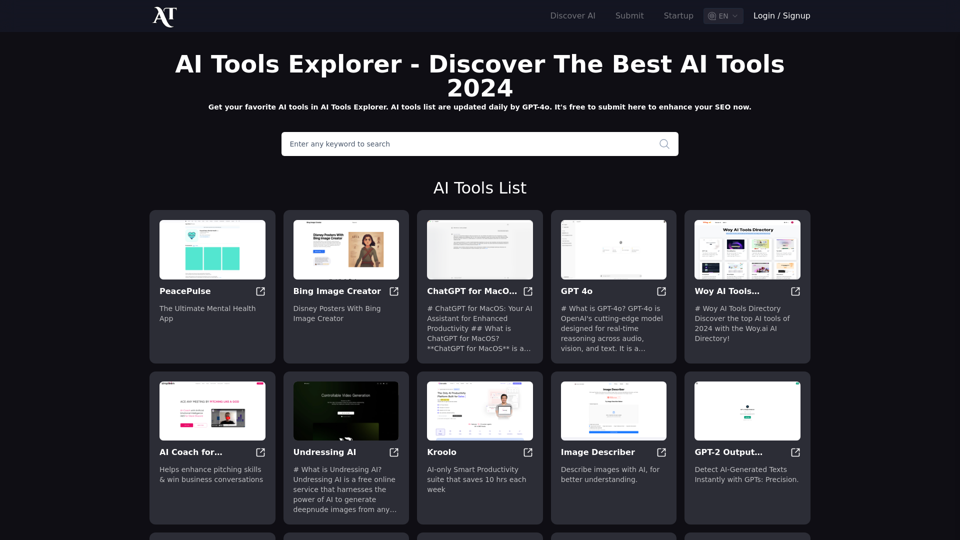Image resolution: width=960 pixels, height=540 pixels.
Task: Open GPT-2 Output external link icon
Action: (x=795, y=452)
